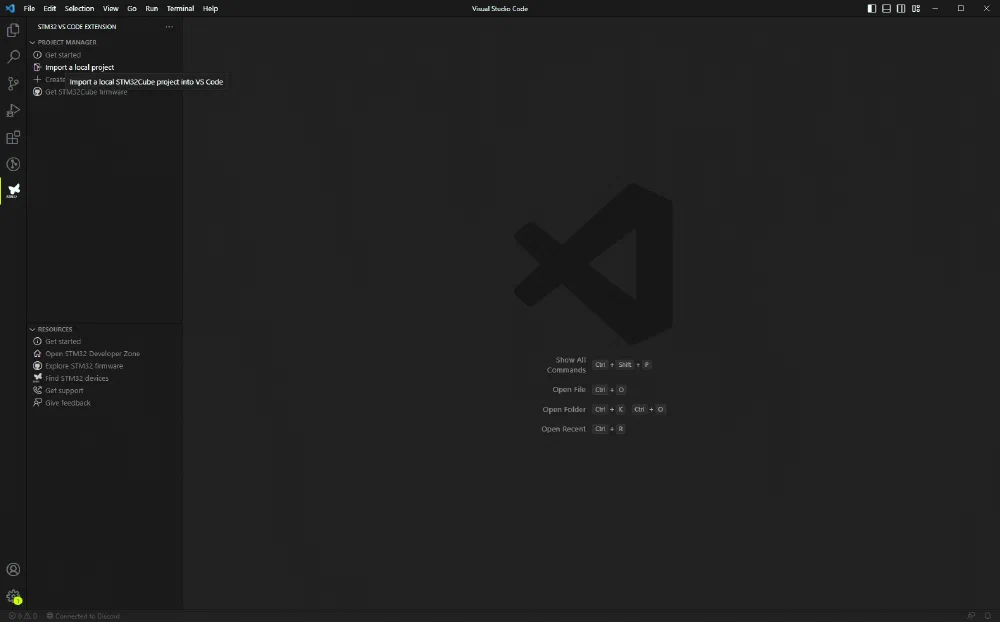Open the Manage gear icon
Viewport: 1000px width, 622px height.
pos(13,596)
